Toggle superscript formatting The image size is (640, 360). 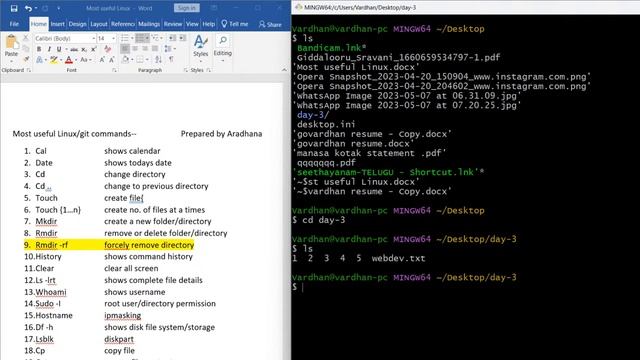[x=93, y=49]
